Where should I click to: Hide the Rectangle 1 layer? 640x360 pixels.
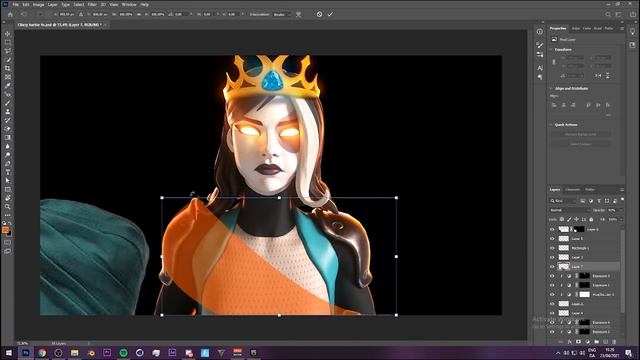tap(552, 248)
